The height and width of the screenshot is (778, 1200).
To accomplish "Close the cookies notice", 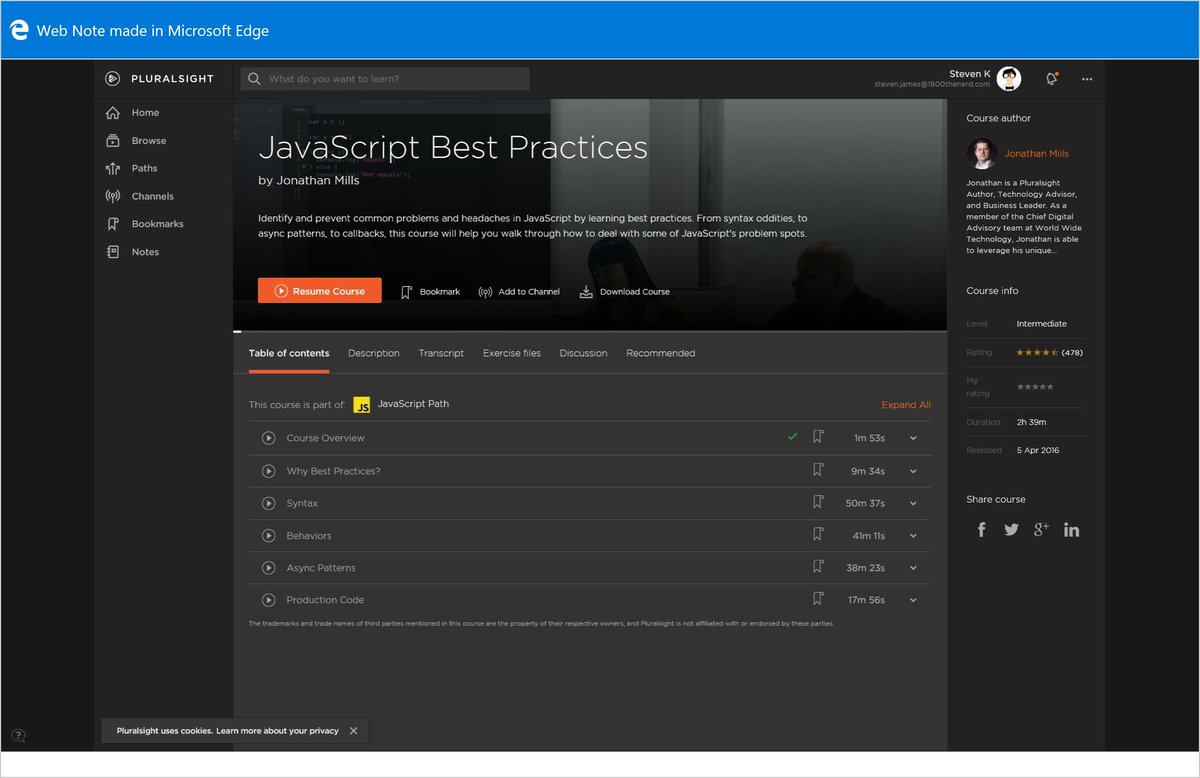I will (x=354, y=731).
